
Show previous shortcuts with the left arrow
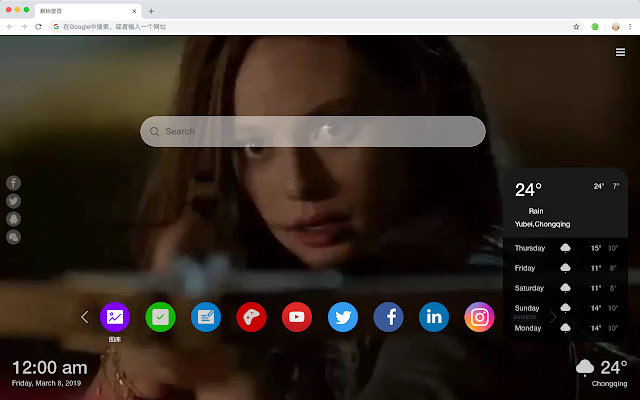(84, 317)
